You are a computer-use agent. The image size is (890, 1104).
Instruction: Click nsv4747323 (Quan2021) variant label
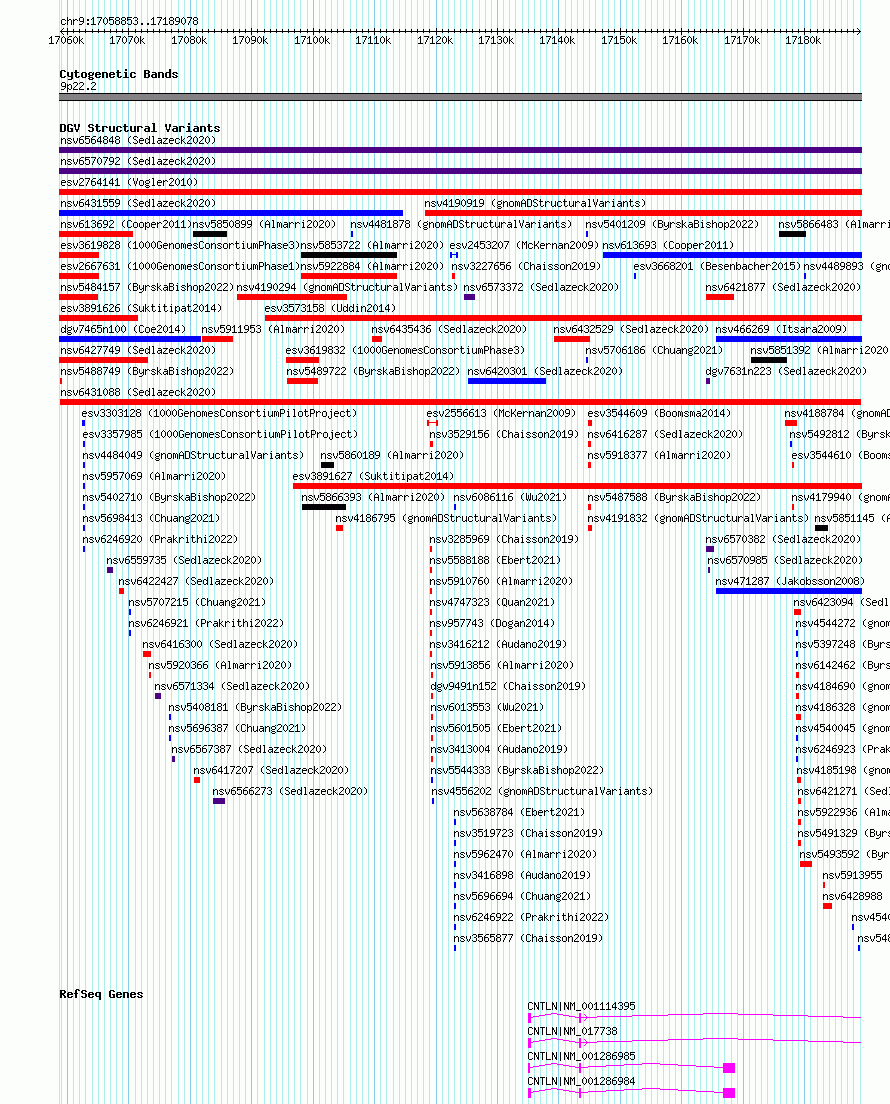pos(492,603)
